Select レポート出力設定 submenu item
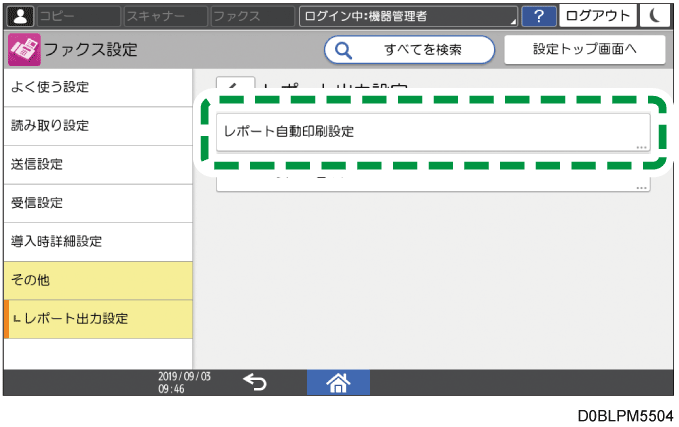 (98, 319)
